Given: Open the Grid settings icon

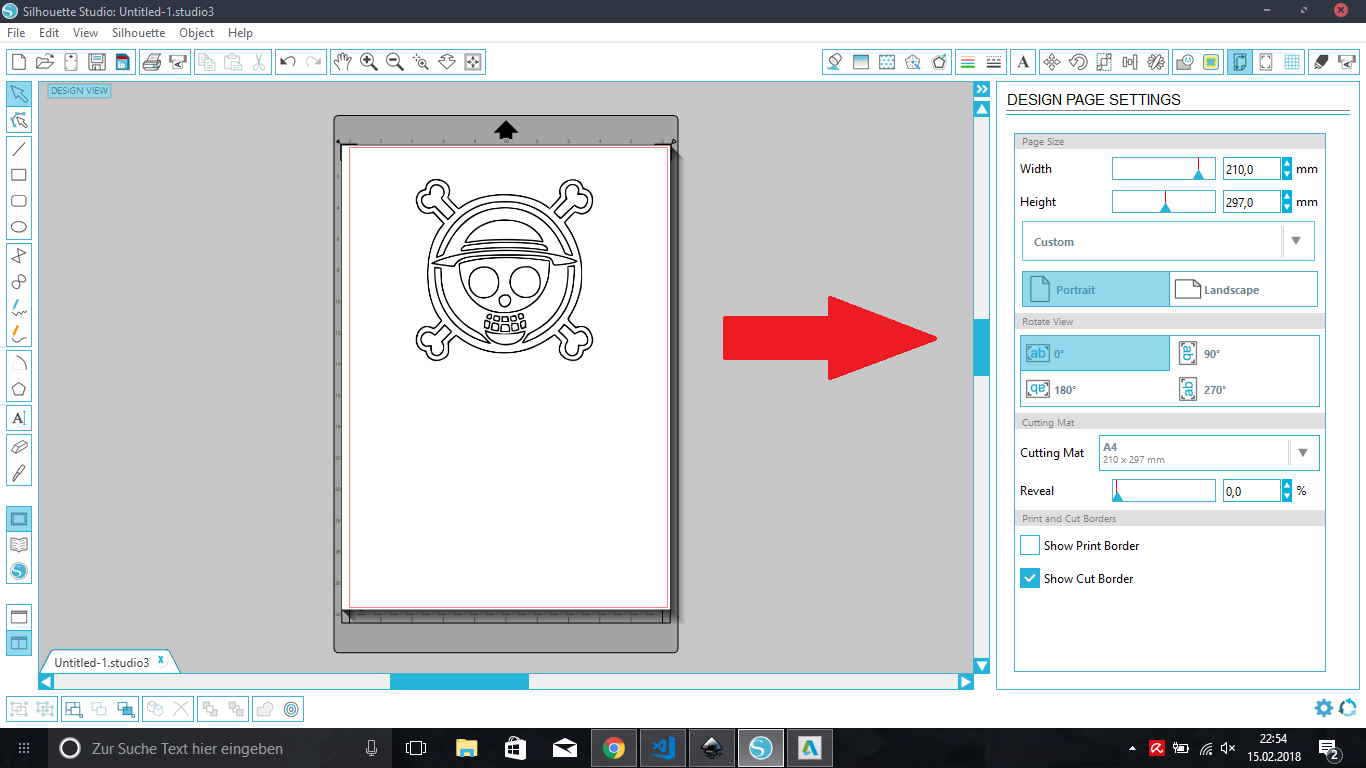Looking at the screenshot, I should click(x=1292, y=62).
